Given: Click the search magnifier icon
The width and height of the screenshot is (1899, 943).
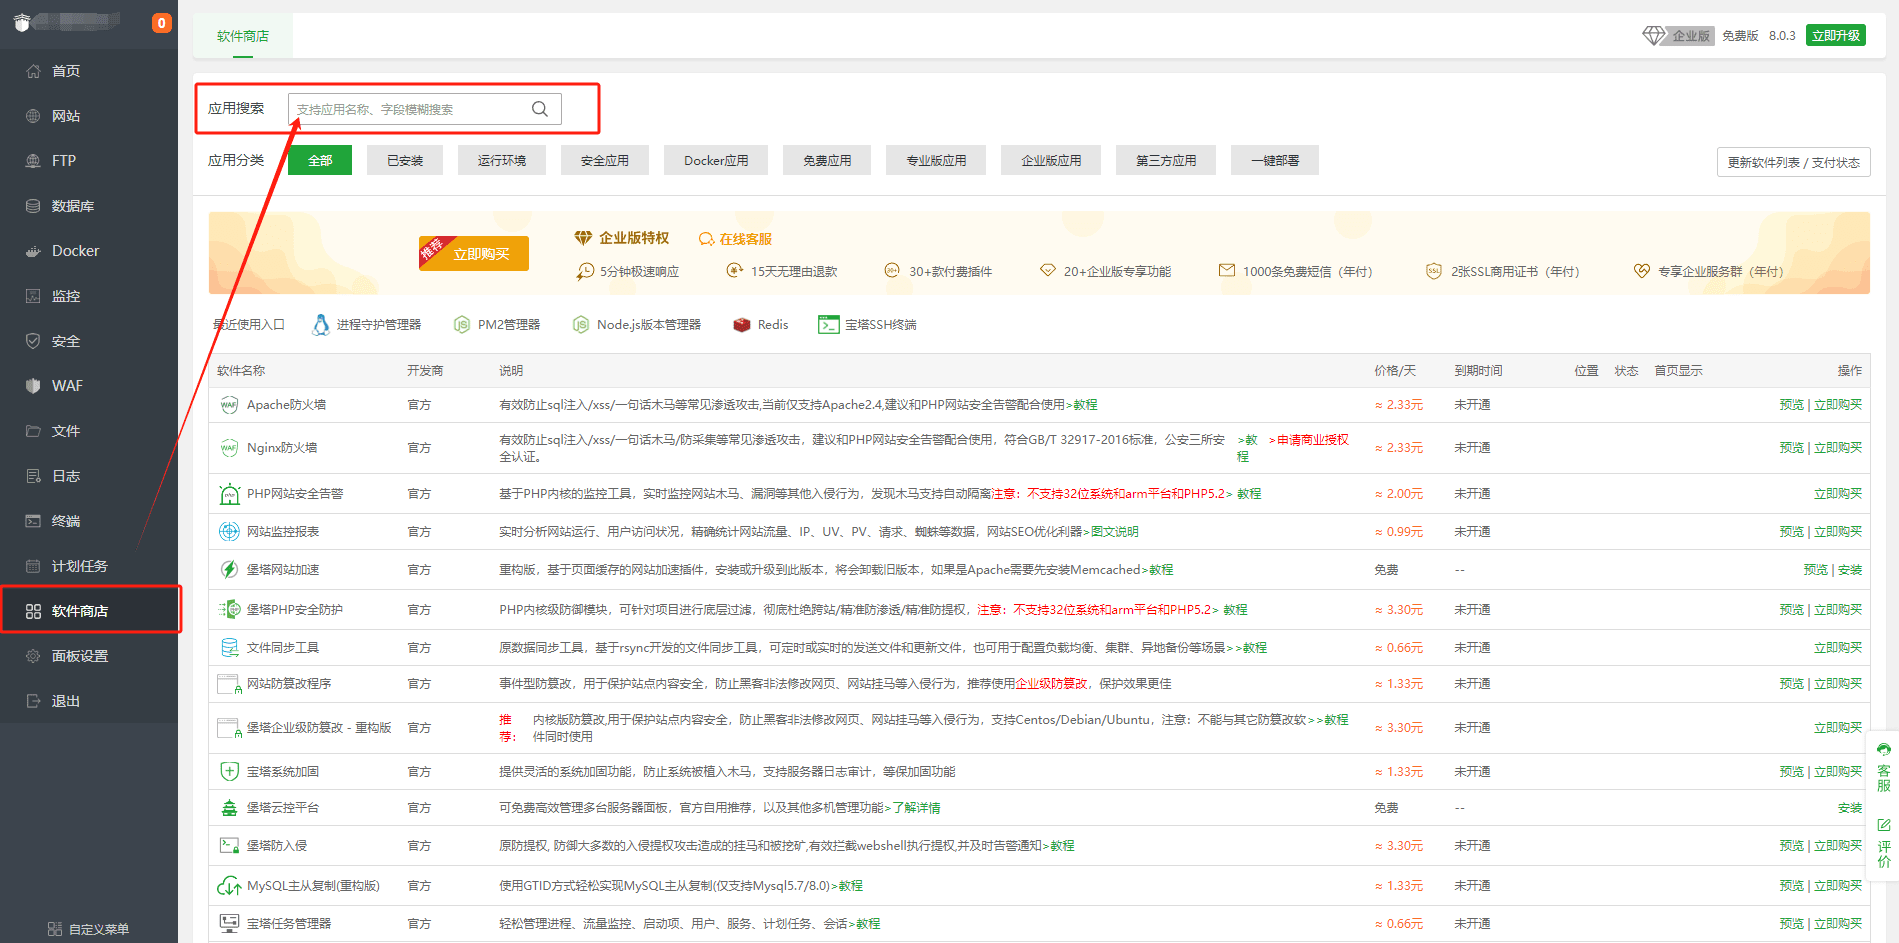Looking at the screenshot, I should click(540, 109).
